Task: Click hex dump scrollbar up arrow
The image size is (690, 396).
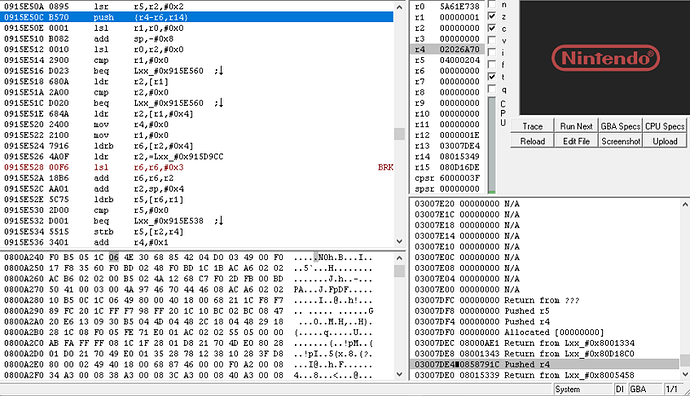Action: coord(399,258)
